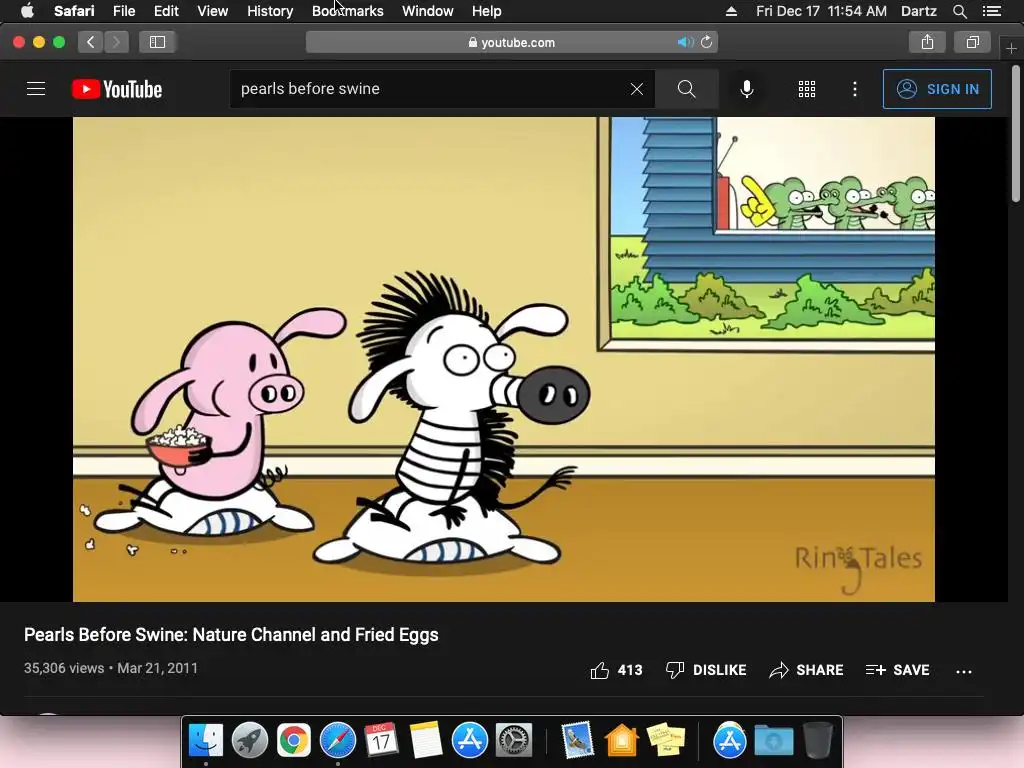Open Spotlight search in menu bar
The height and width of the screenshot is (768, 1024).
(959, 11)
